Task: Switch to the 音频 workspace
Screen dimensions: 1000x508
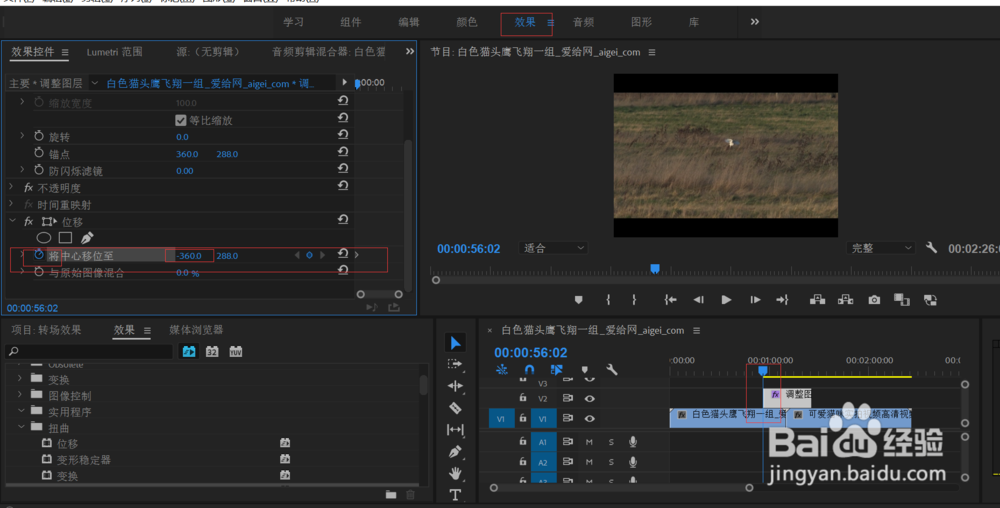Action: [583, 22]
